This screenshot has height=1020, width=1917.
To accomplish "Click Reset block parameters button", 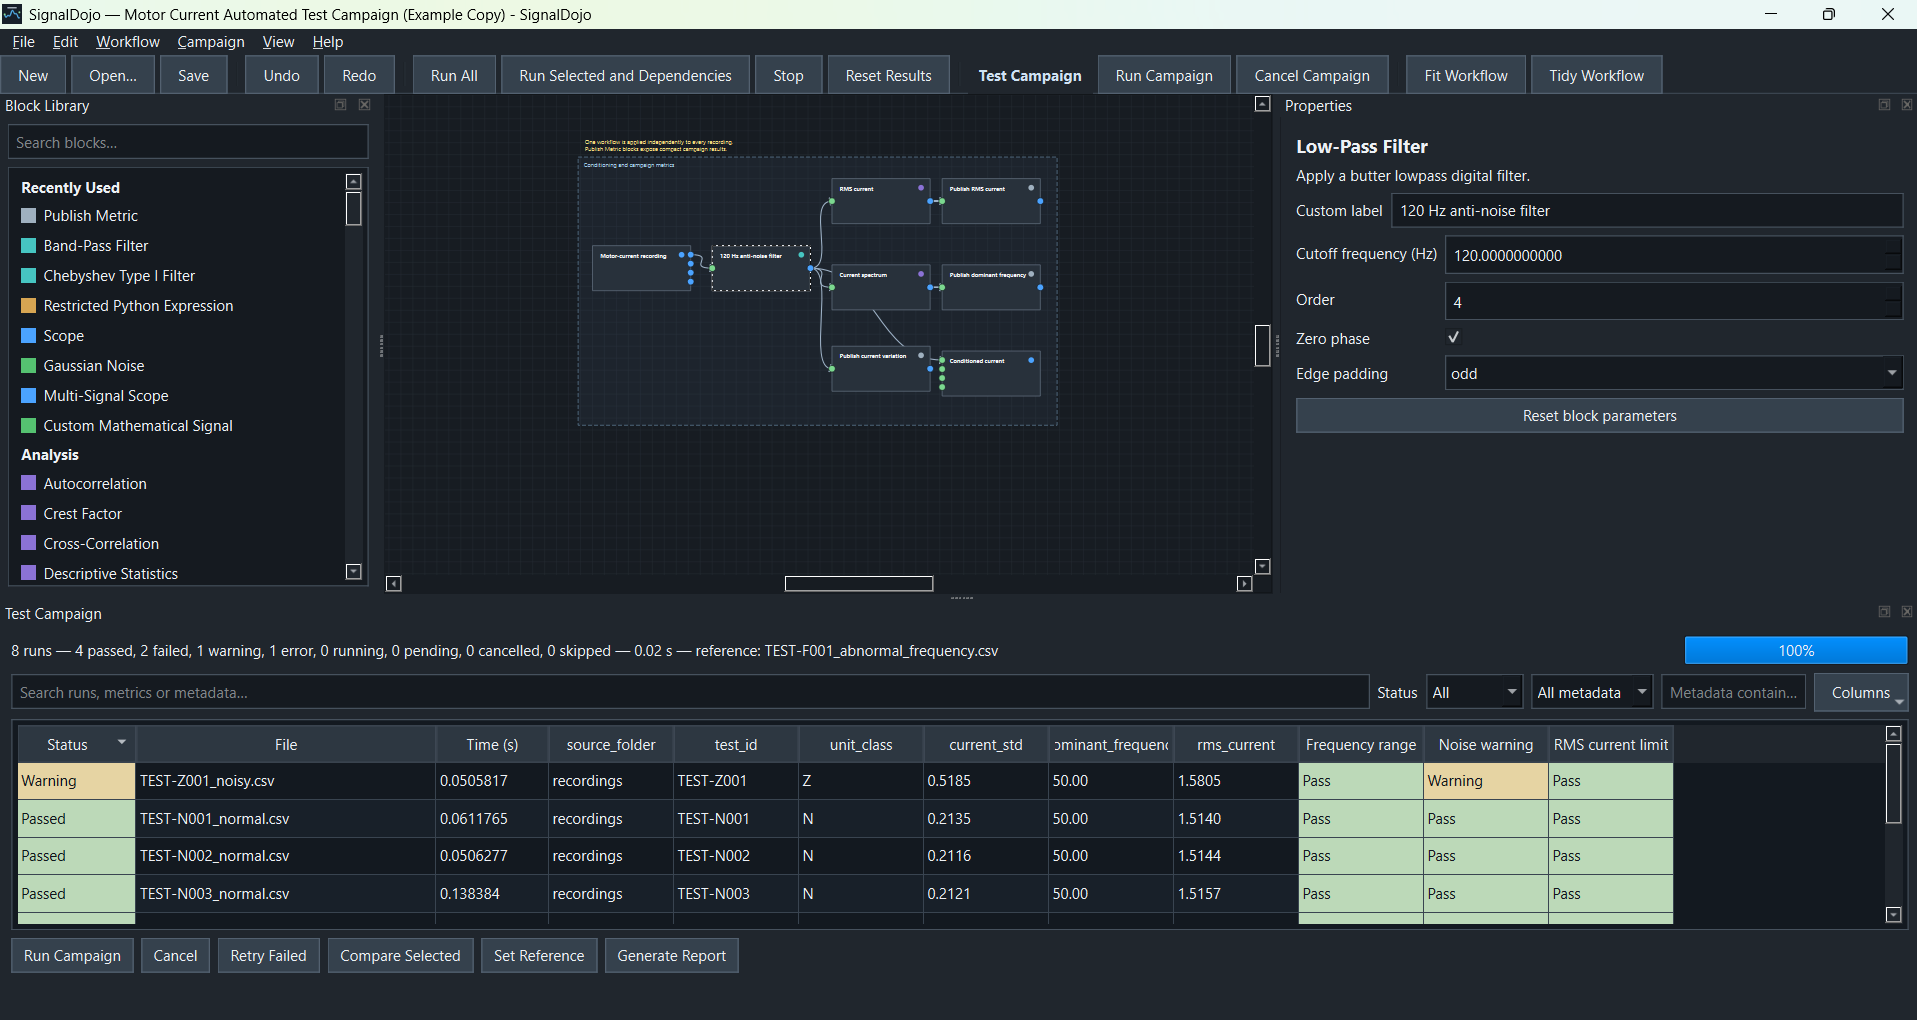I will (1599, 416).
